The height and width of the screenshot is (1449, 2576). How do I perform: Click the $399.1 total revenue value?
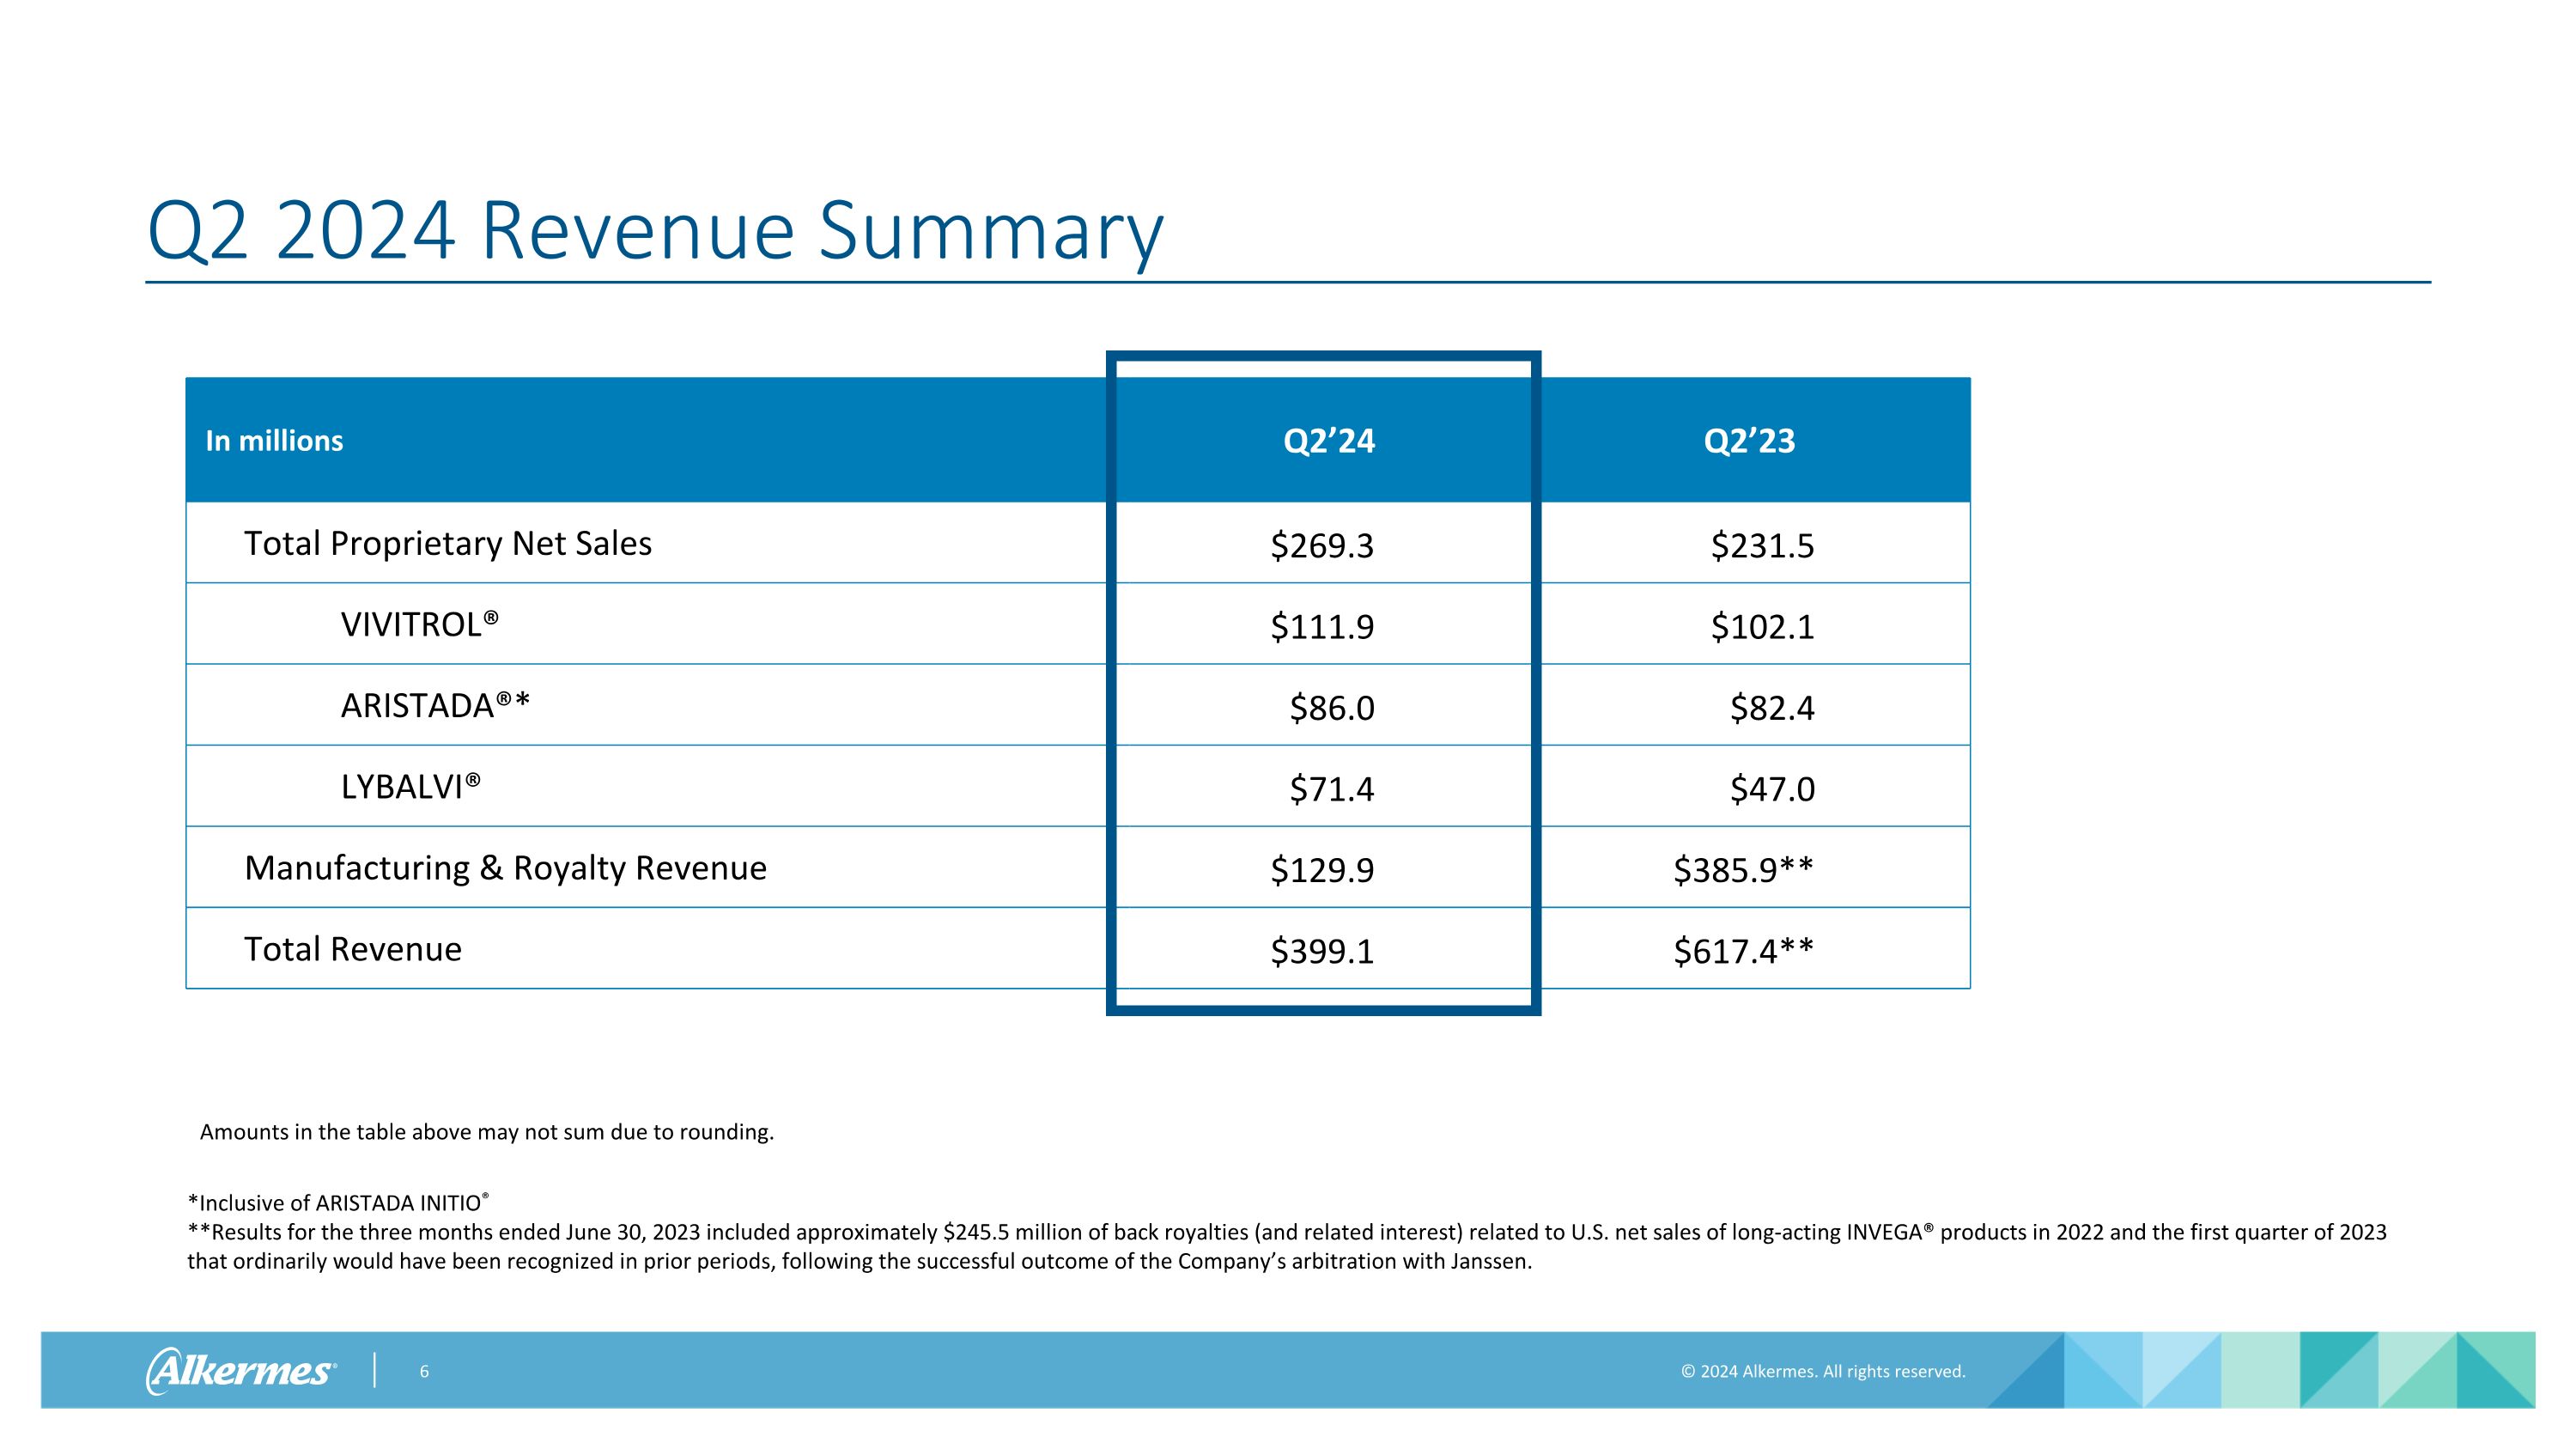(x=1322, y=951)
